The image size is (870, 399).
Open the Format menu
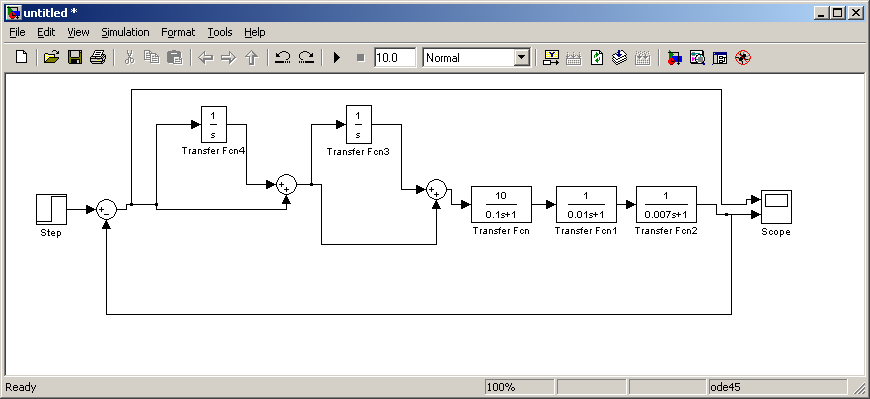pos(178,32)
